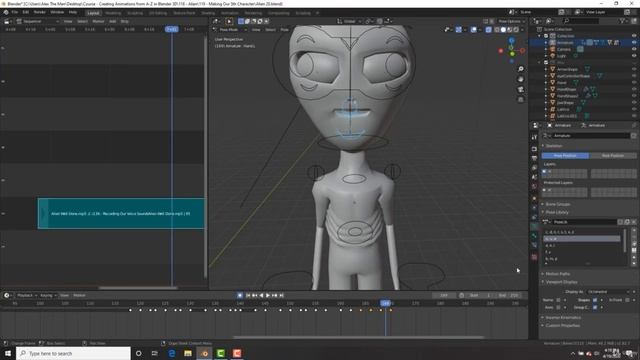Hide the Armature object in outliner

point(634,42)
